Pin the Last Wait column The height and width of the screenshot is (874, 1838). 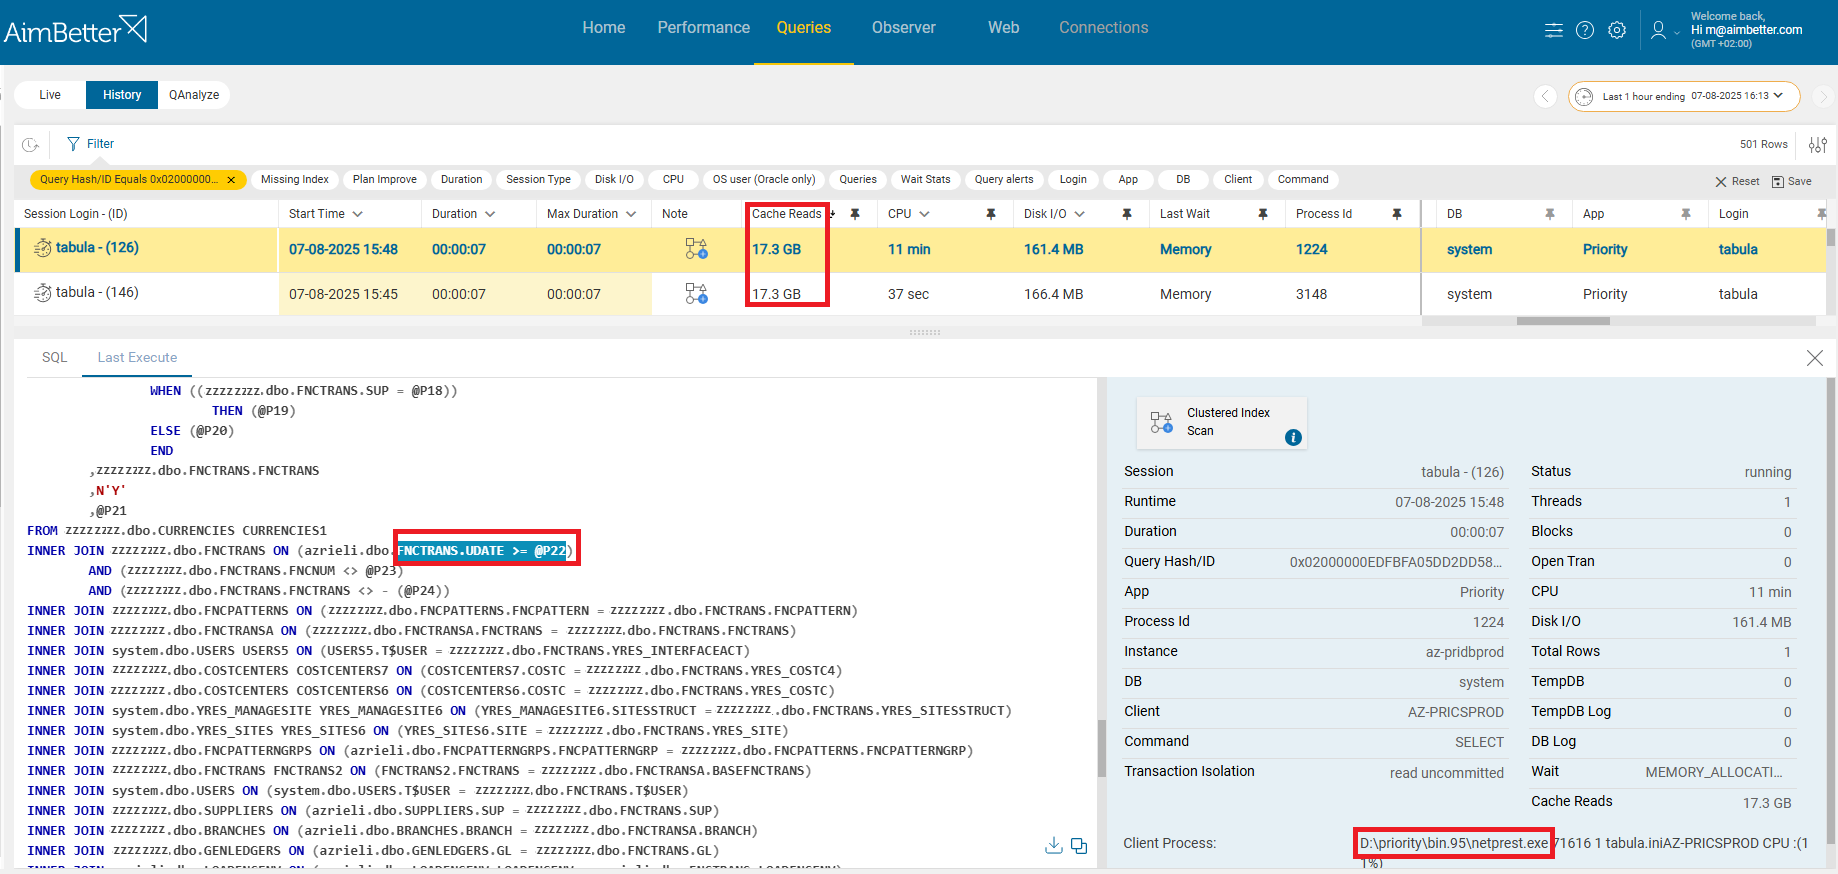1263,214
